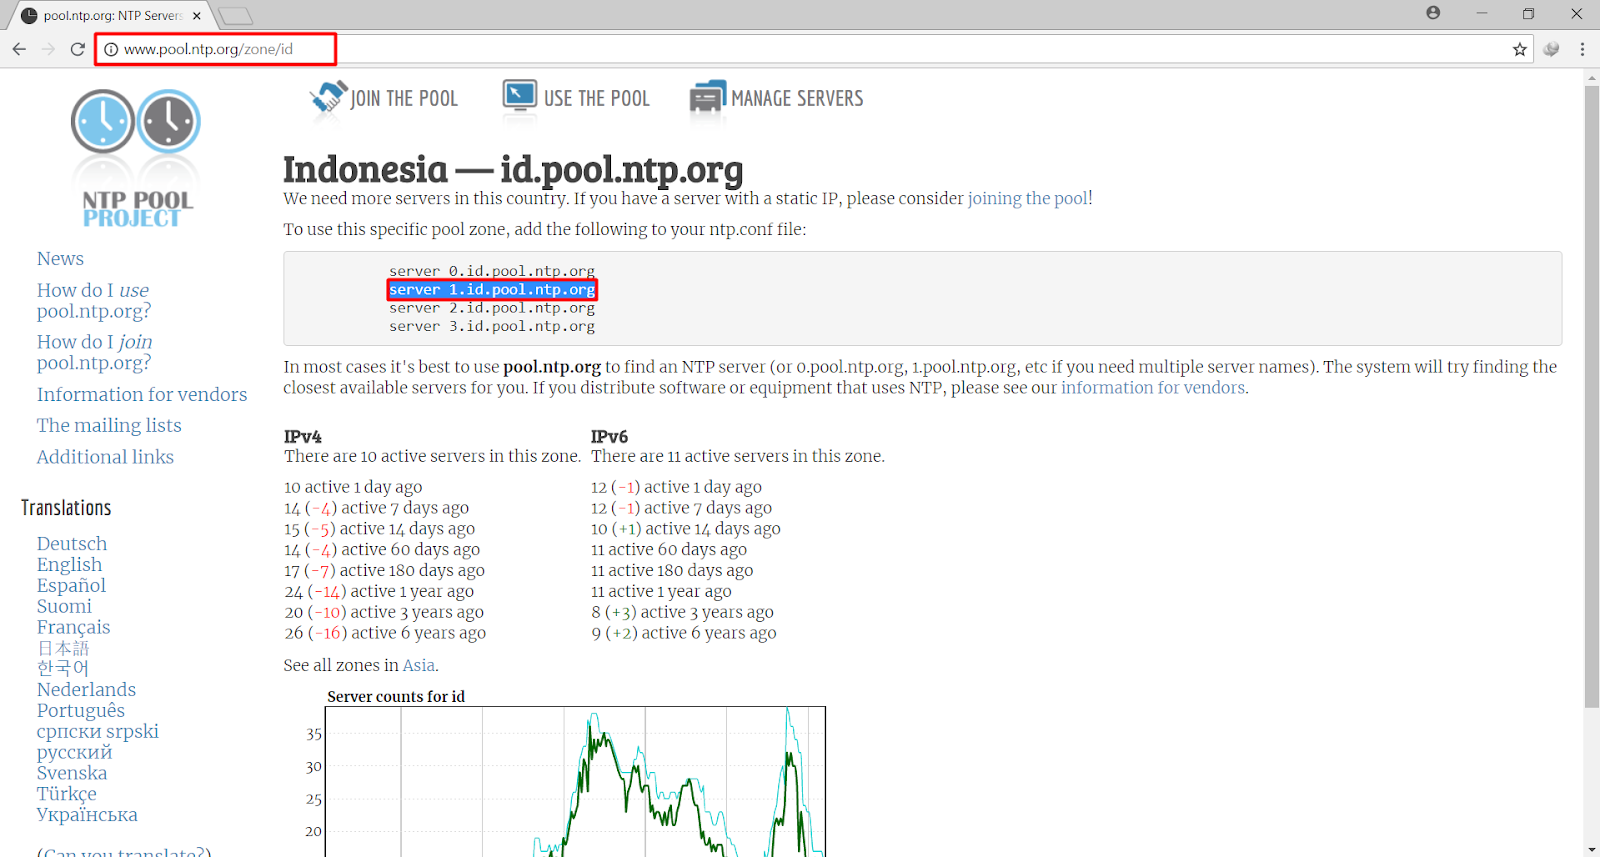Click the scrollbar down arrow
Image resolution: width=1600 pixels, height=857 pixels.
1591,849
